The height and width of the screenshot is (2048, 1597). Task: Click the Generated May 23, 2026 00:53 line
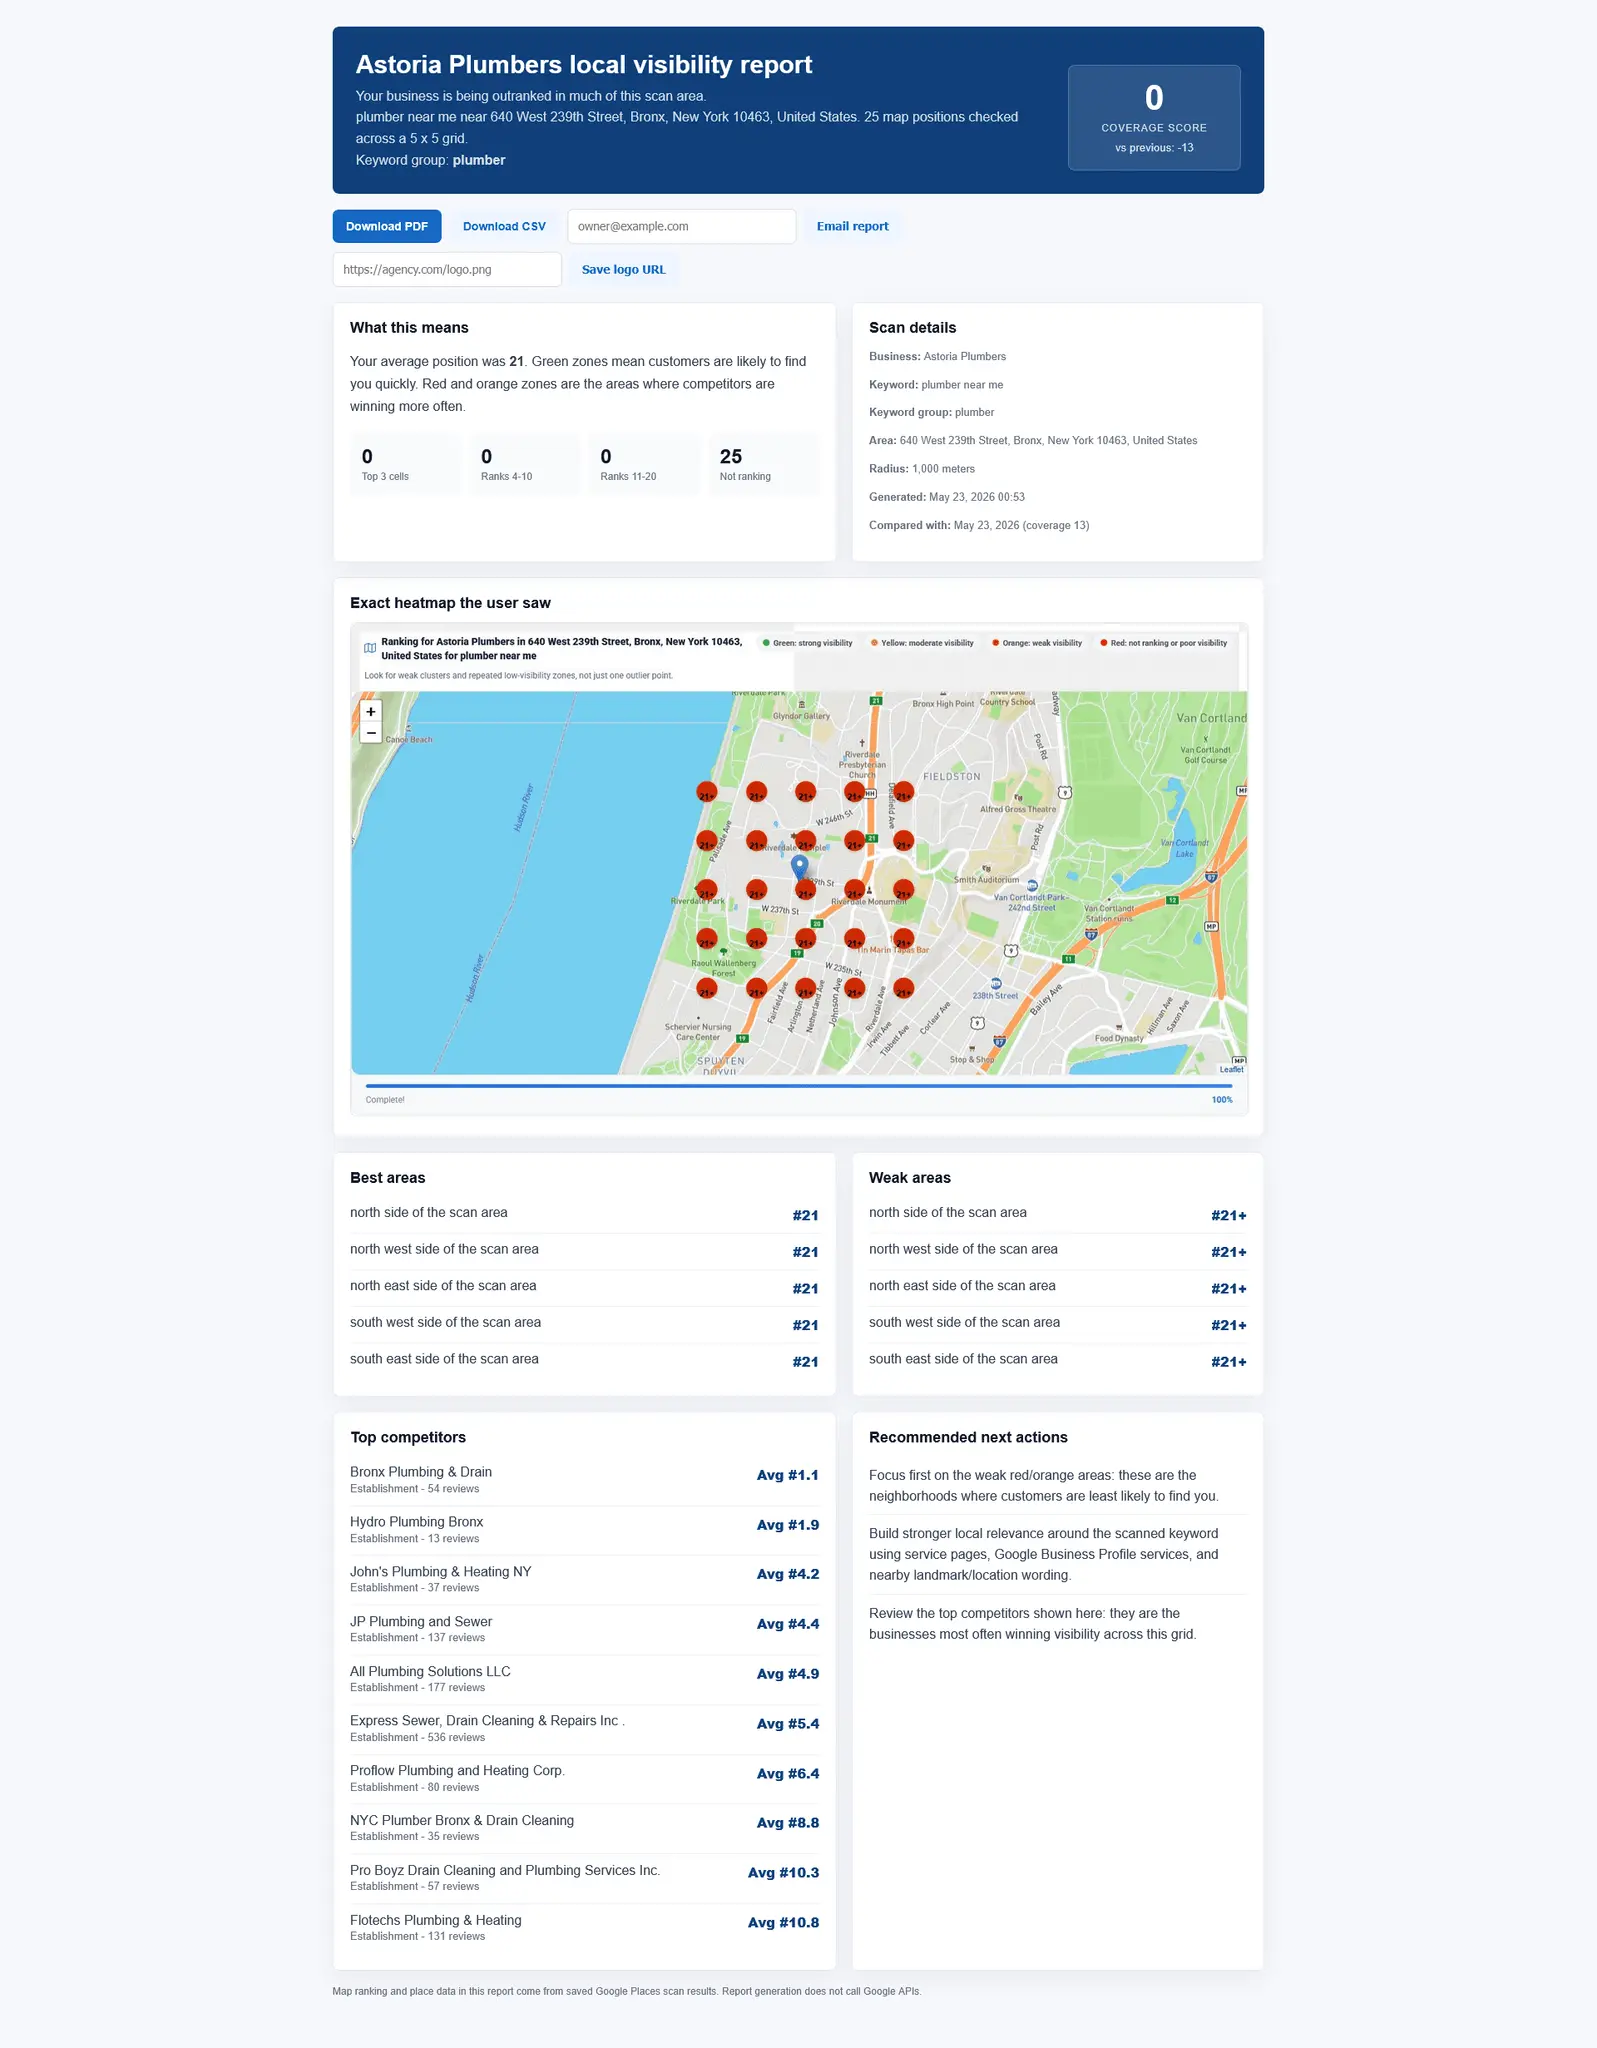tap(947, 497)
